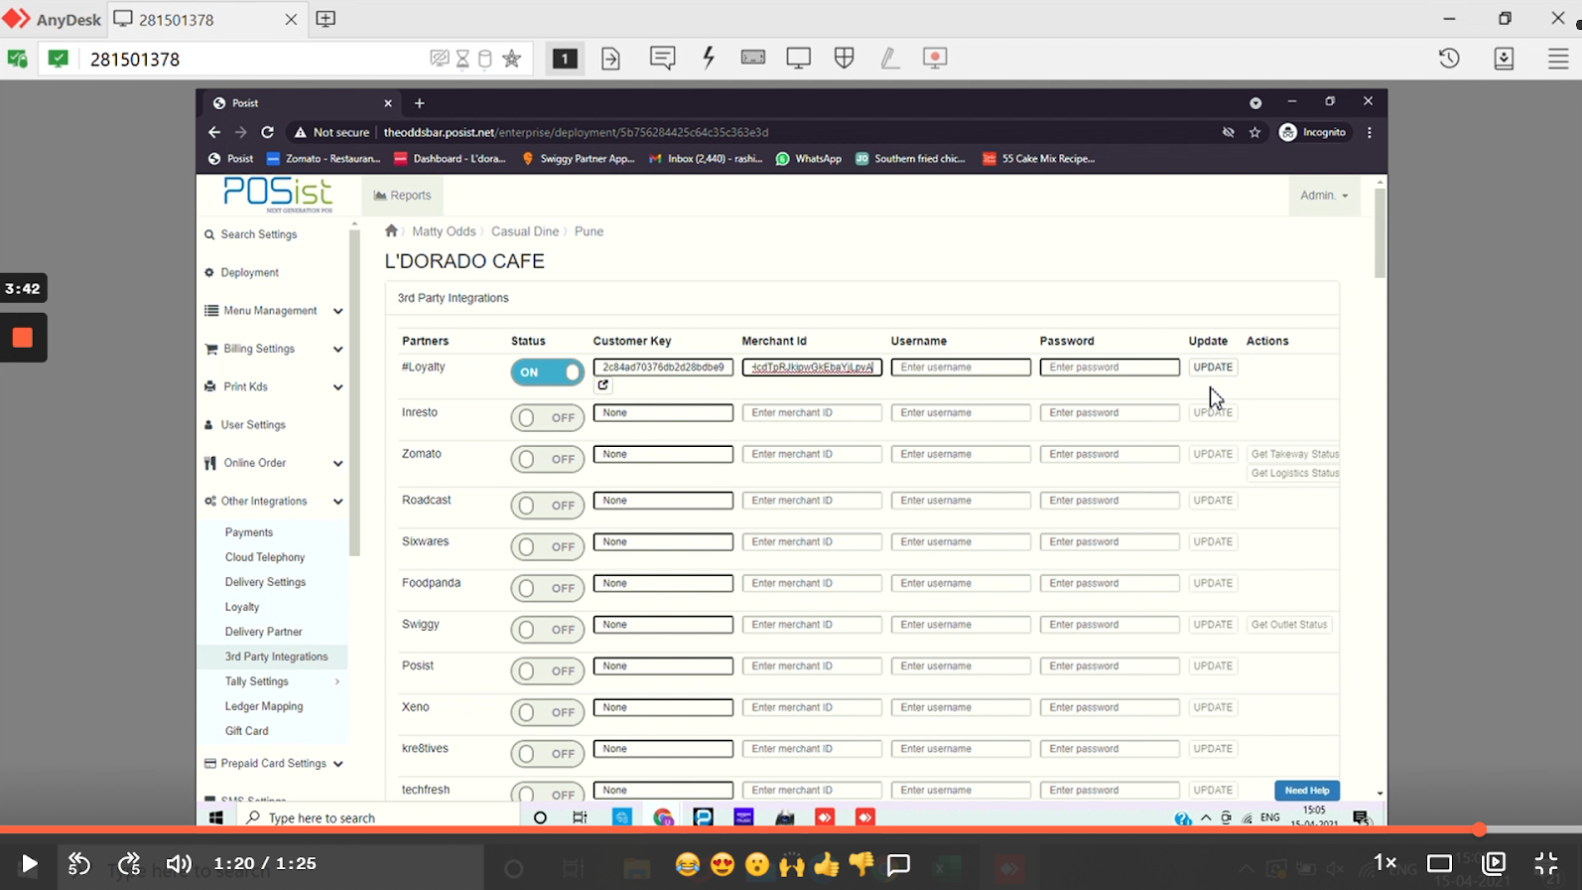The image size is (1582, 890).
Task: Mute the video volume speaker icon
Action: pos(179,863)
